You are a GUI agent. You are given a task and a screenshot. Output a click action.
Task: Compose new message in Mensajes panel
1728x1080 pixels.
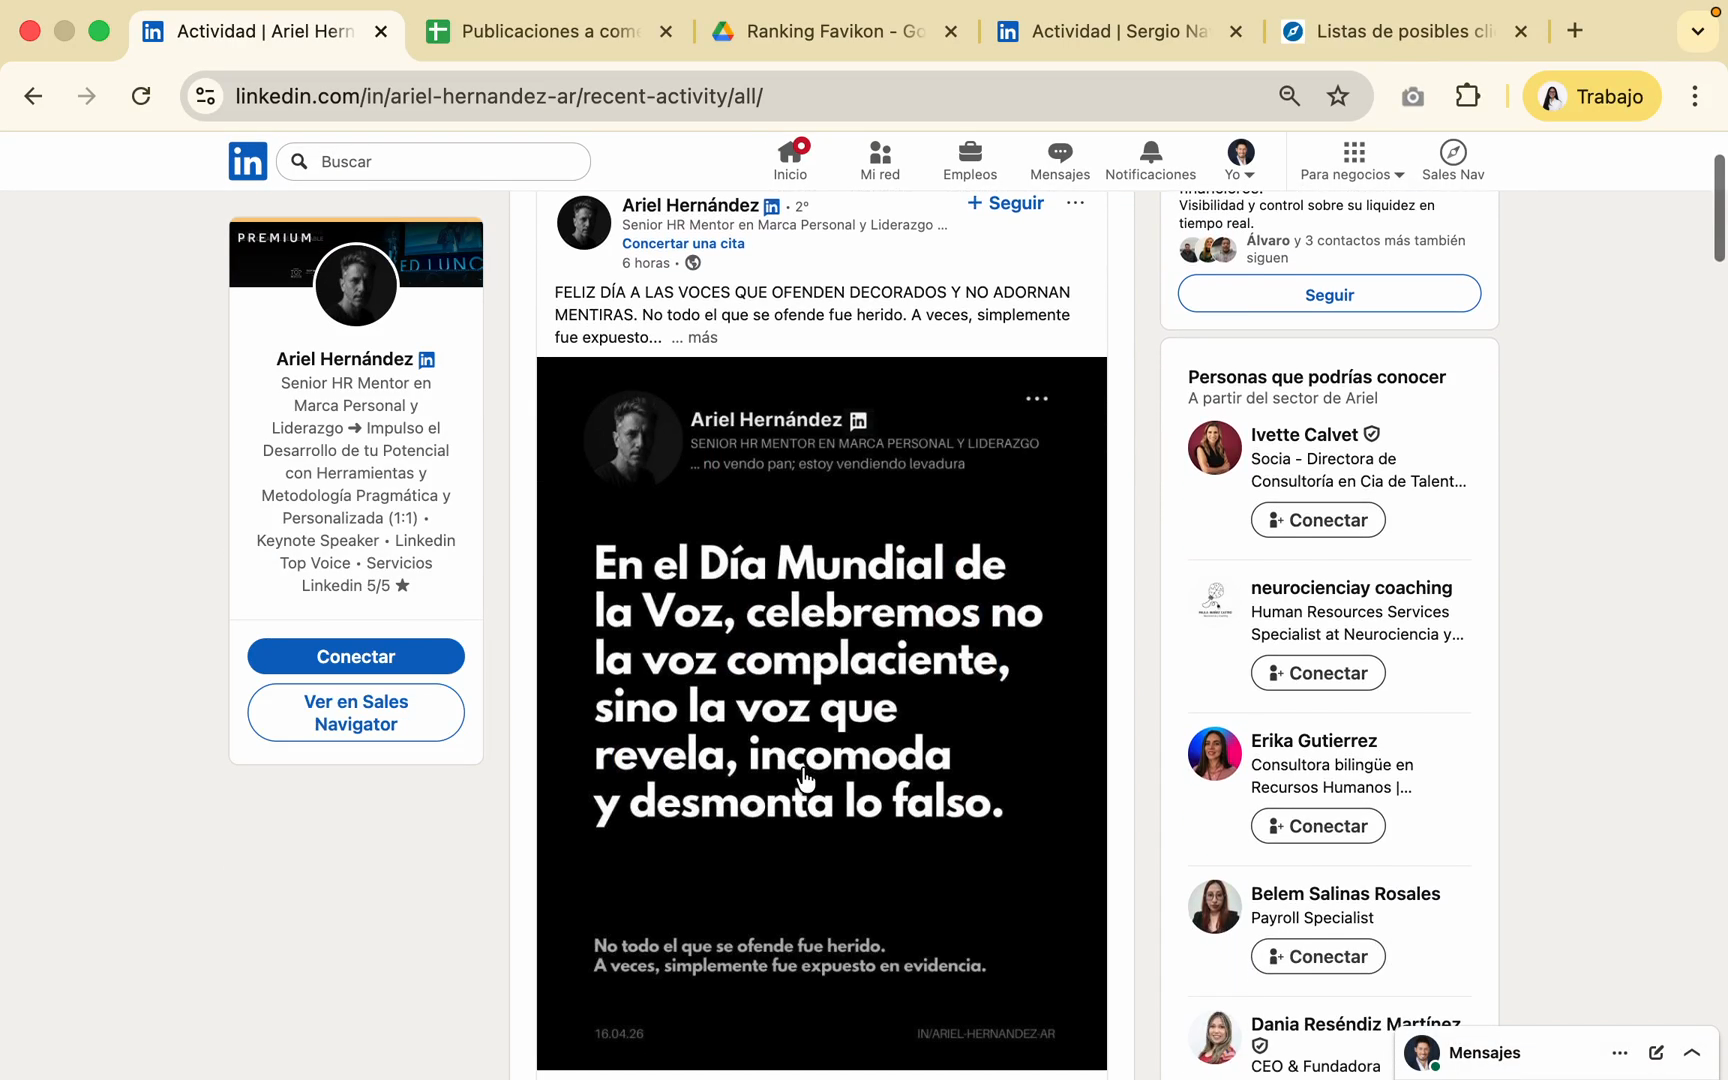1656,1052
